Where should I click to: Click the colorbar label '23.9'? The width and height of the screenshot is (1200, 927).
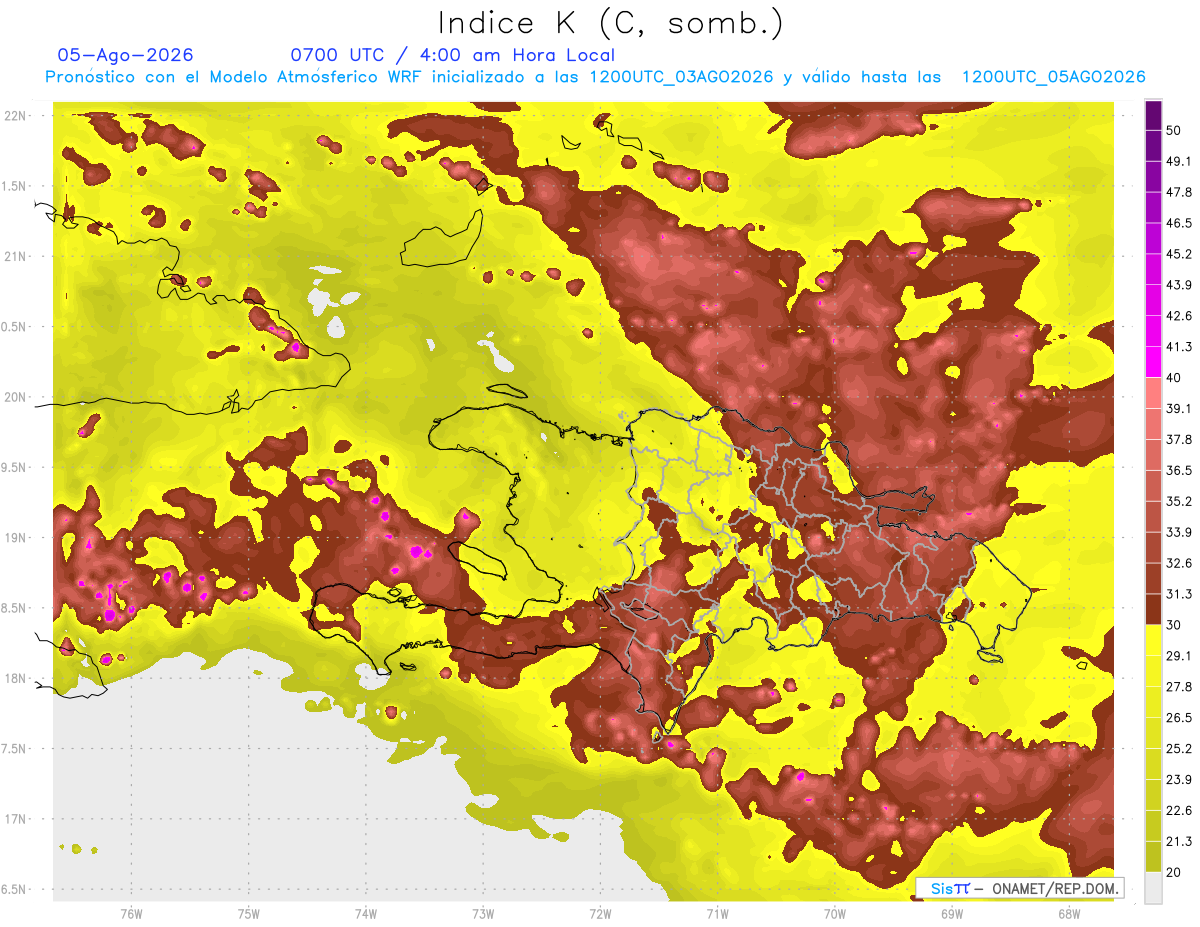1178,779
